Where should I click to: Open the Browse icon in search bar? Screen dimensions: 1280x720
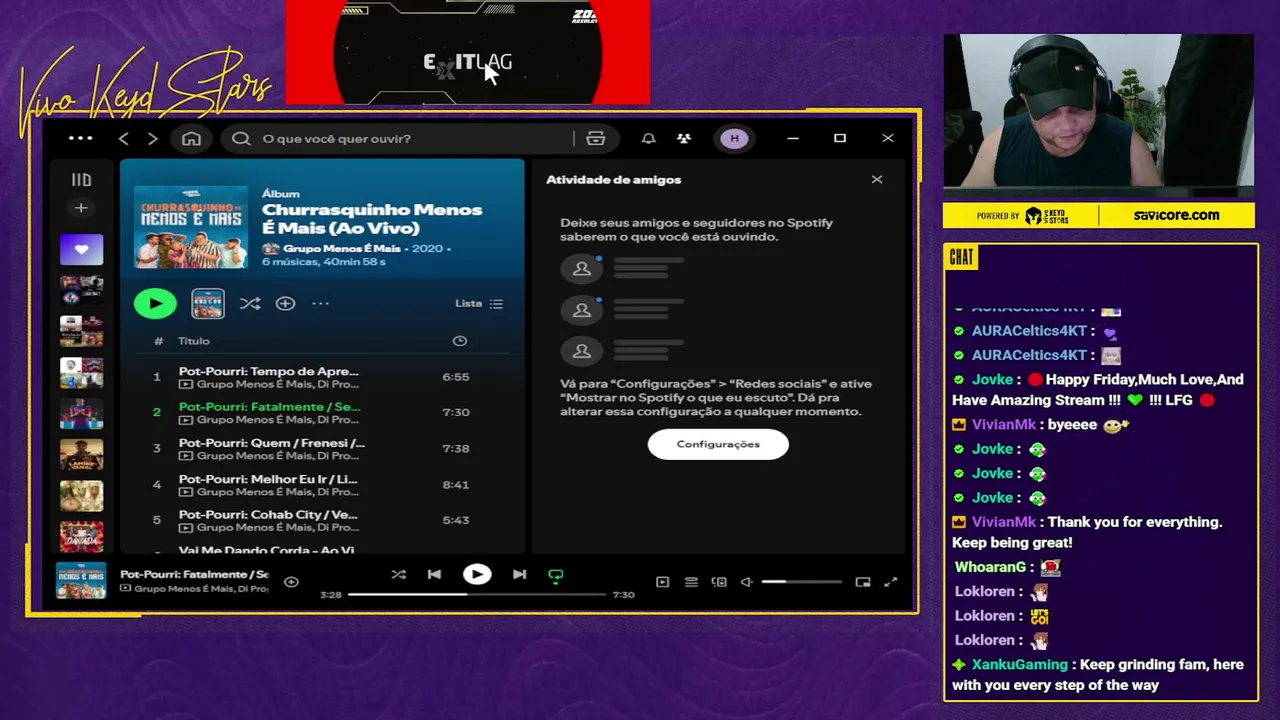click(x=595, y=138)
